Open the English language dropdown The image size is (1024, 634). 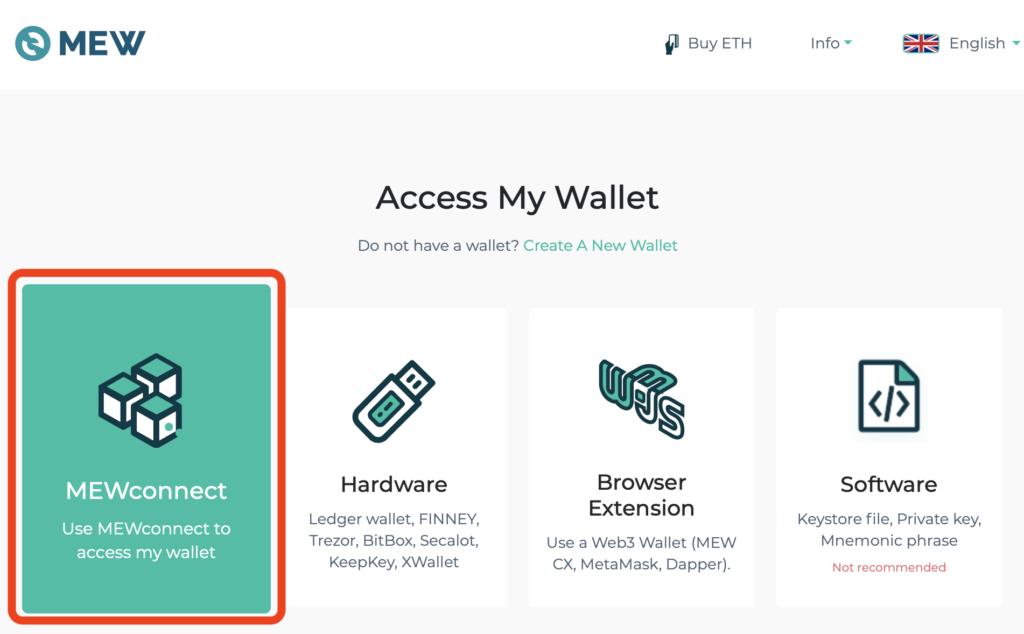pyautogui.click(x=961, y=43)
